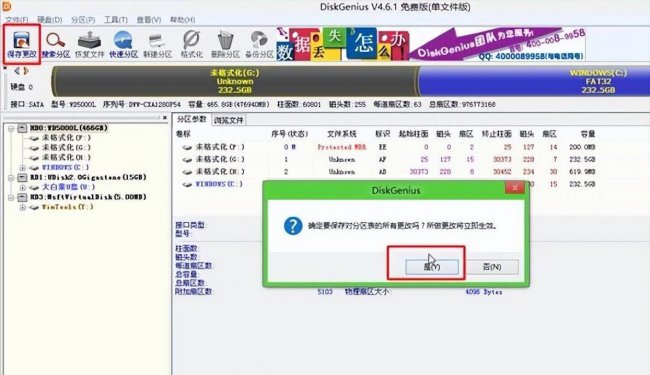The width and height of the screenshot is (650, 375).
Task: Click the HD0:WD5000L disk icon in tree
Action: click(x=22, y=128)
